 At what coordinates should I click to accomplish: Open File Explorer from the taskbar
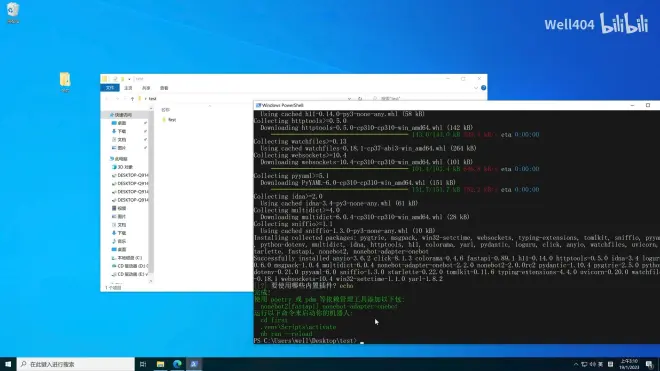click(160, 364)
